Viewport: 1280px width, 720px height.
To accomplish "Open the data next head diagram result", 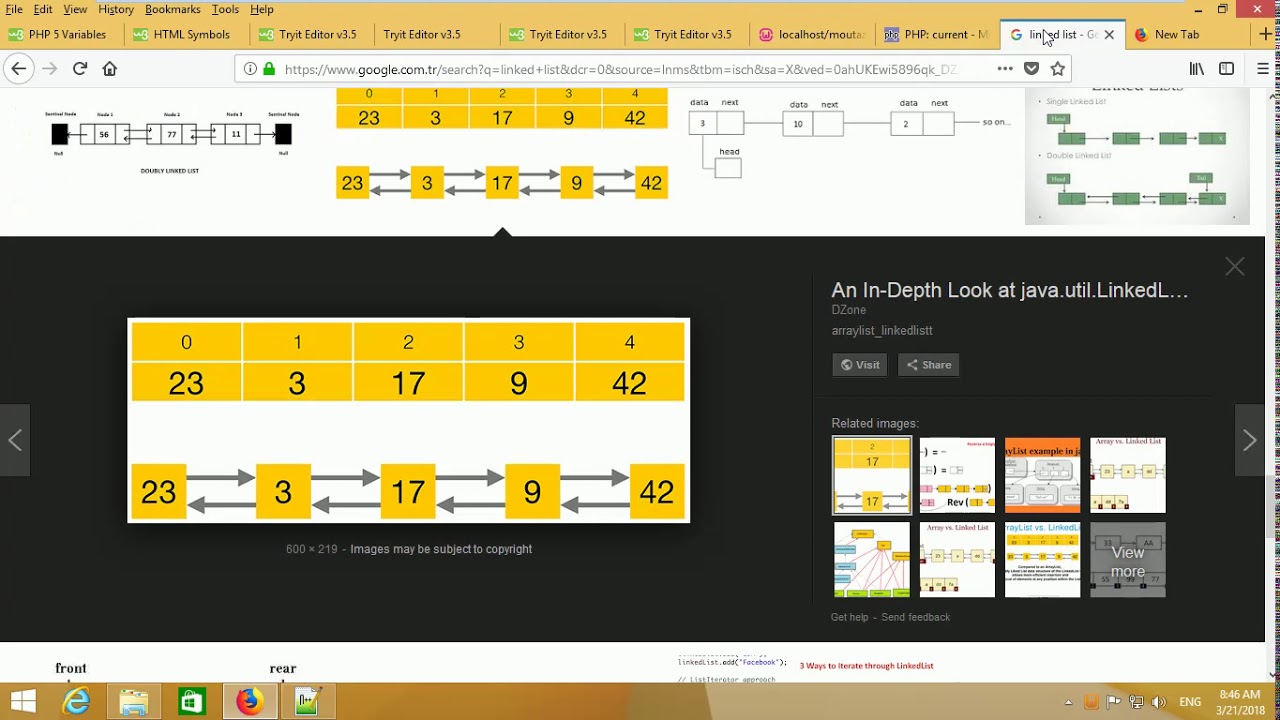I will click(850, 138).
